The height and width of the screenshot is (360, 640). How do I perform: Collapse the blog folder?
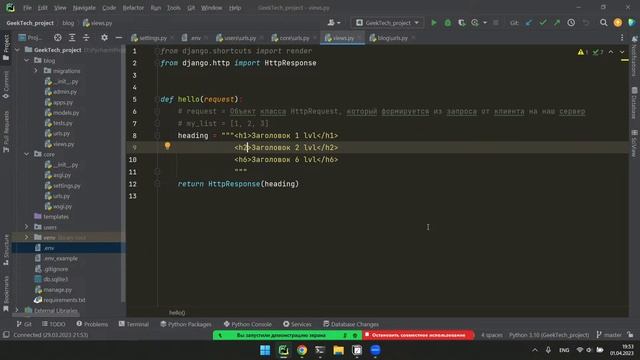coord(27,60)
